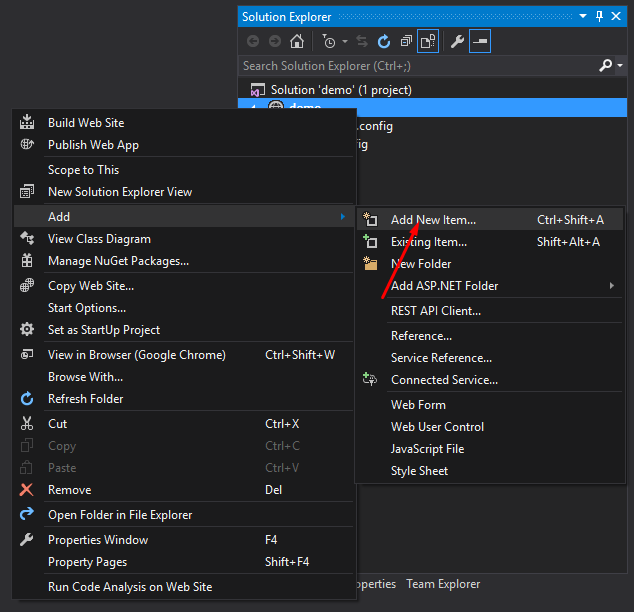This screenshot has height=612, width=634.
Task: Open Properties Window entry
Action: coord(184,540)
